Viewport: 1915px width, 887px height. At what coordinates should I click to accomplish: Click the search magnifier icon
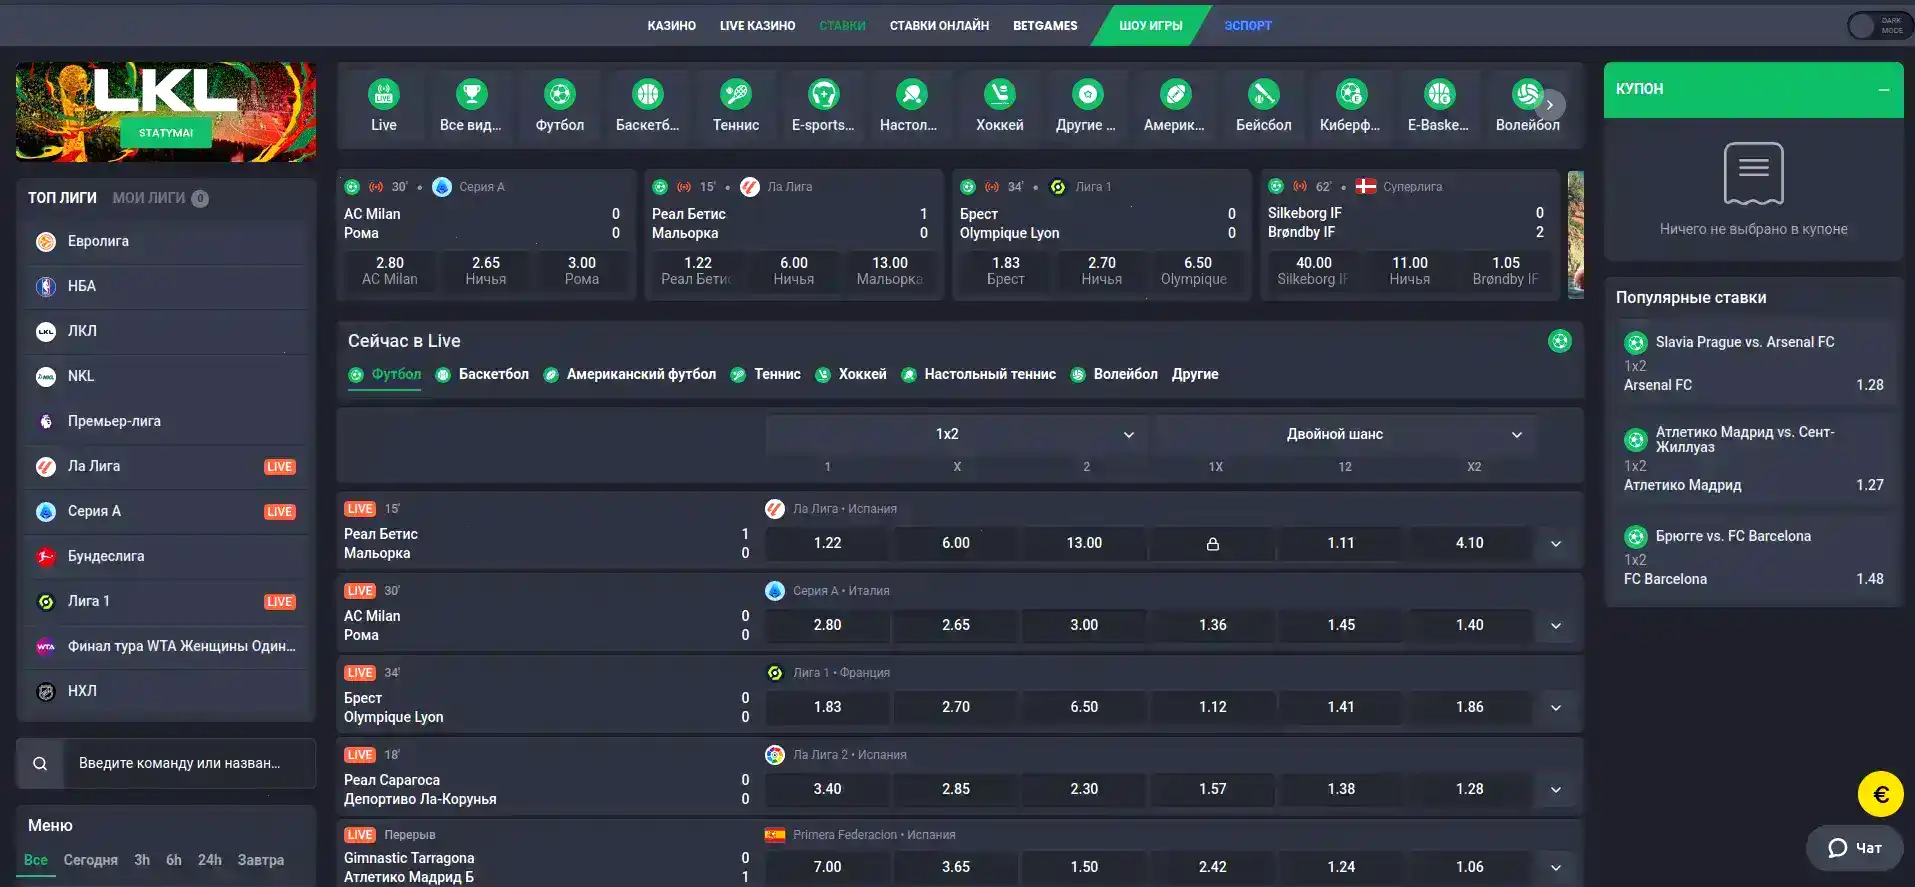tap(40, 764)
